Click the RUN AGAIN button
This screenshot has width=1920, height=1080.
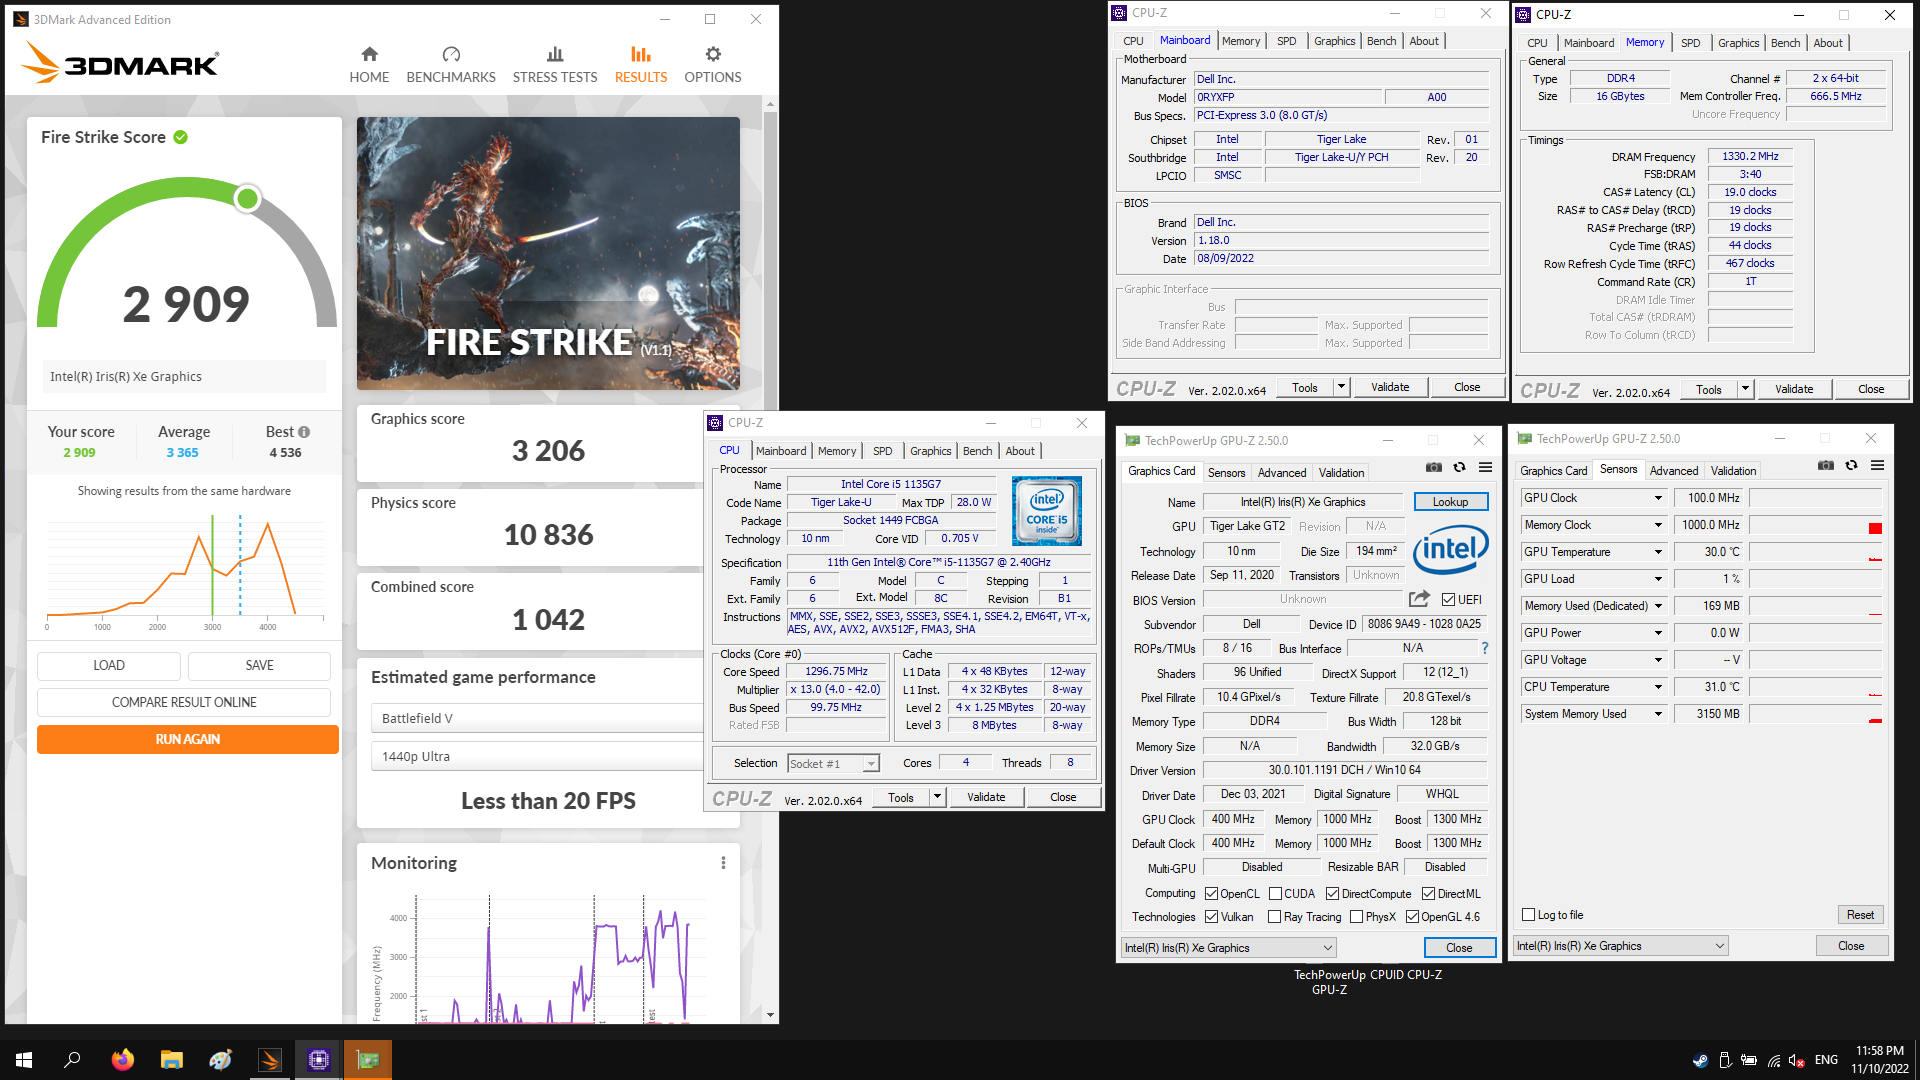tap(187, 739)
